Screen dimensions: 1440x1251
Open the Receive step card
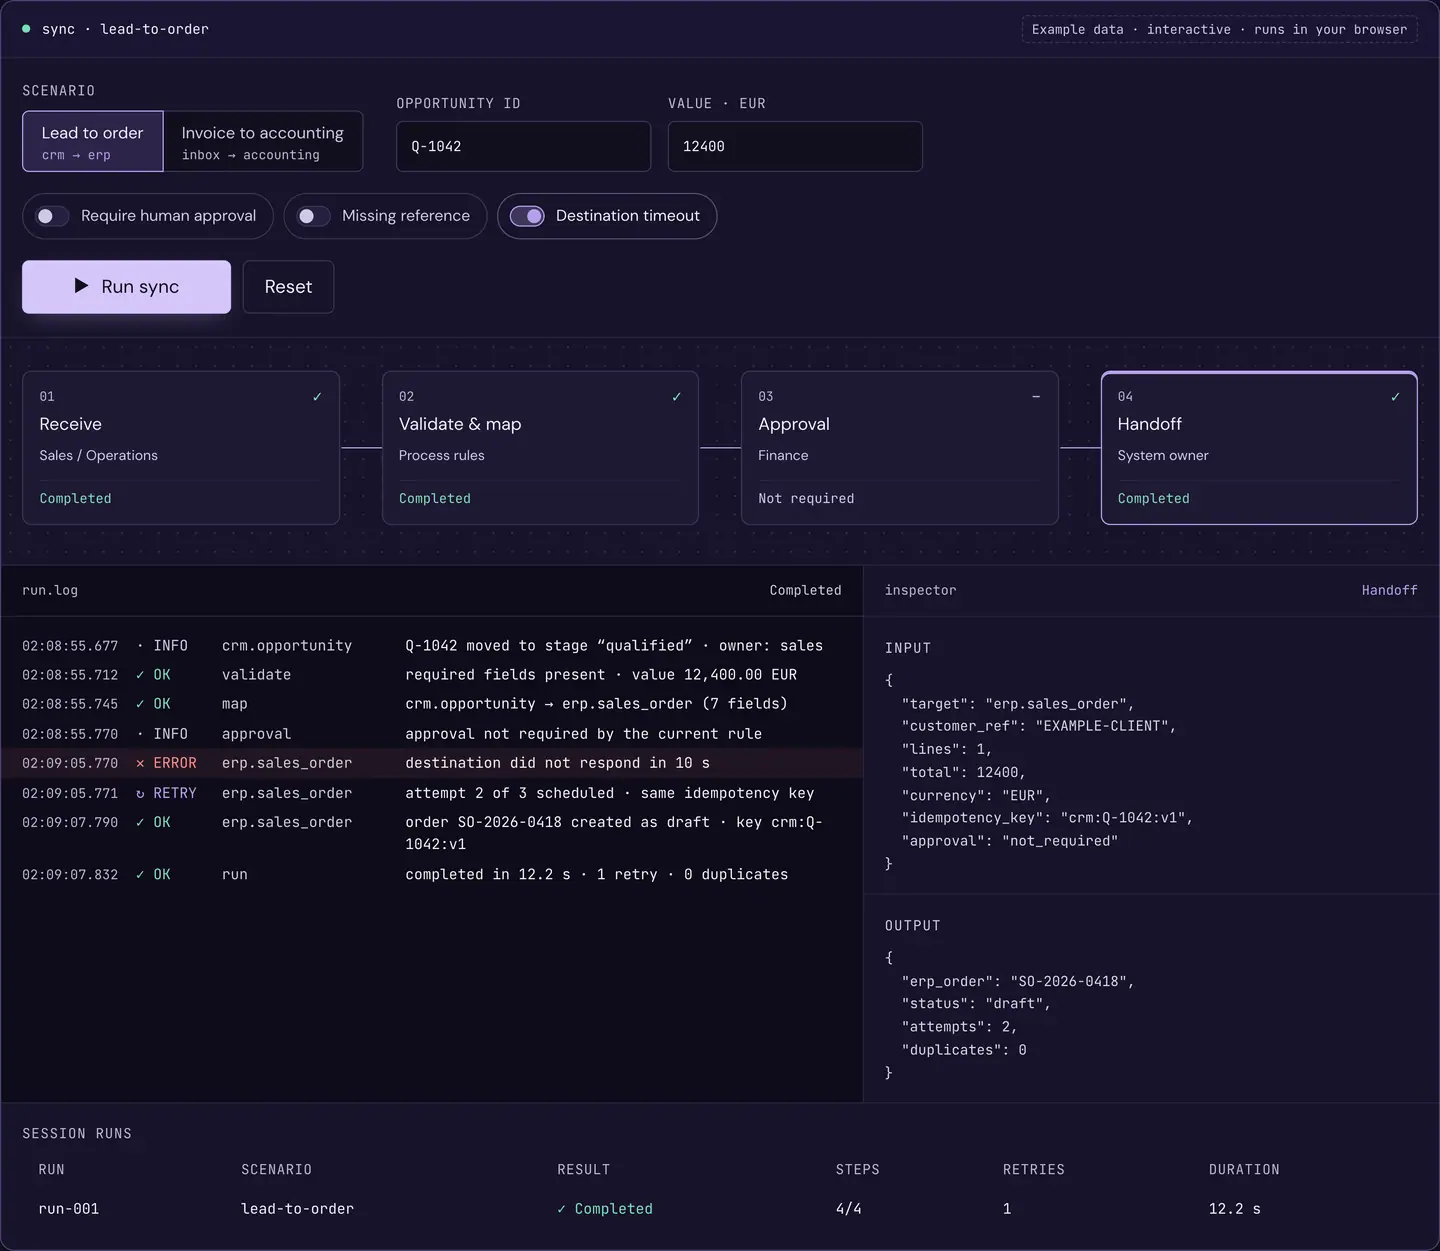click(x=181, y=448)
